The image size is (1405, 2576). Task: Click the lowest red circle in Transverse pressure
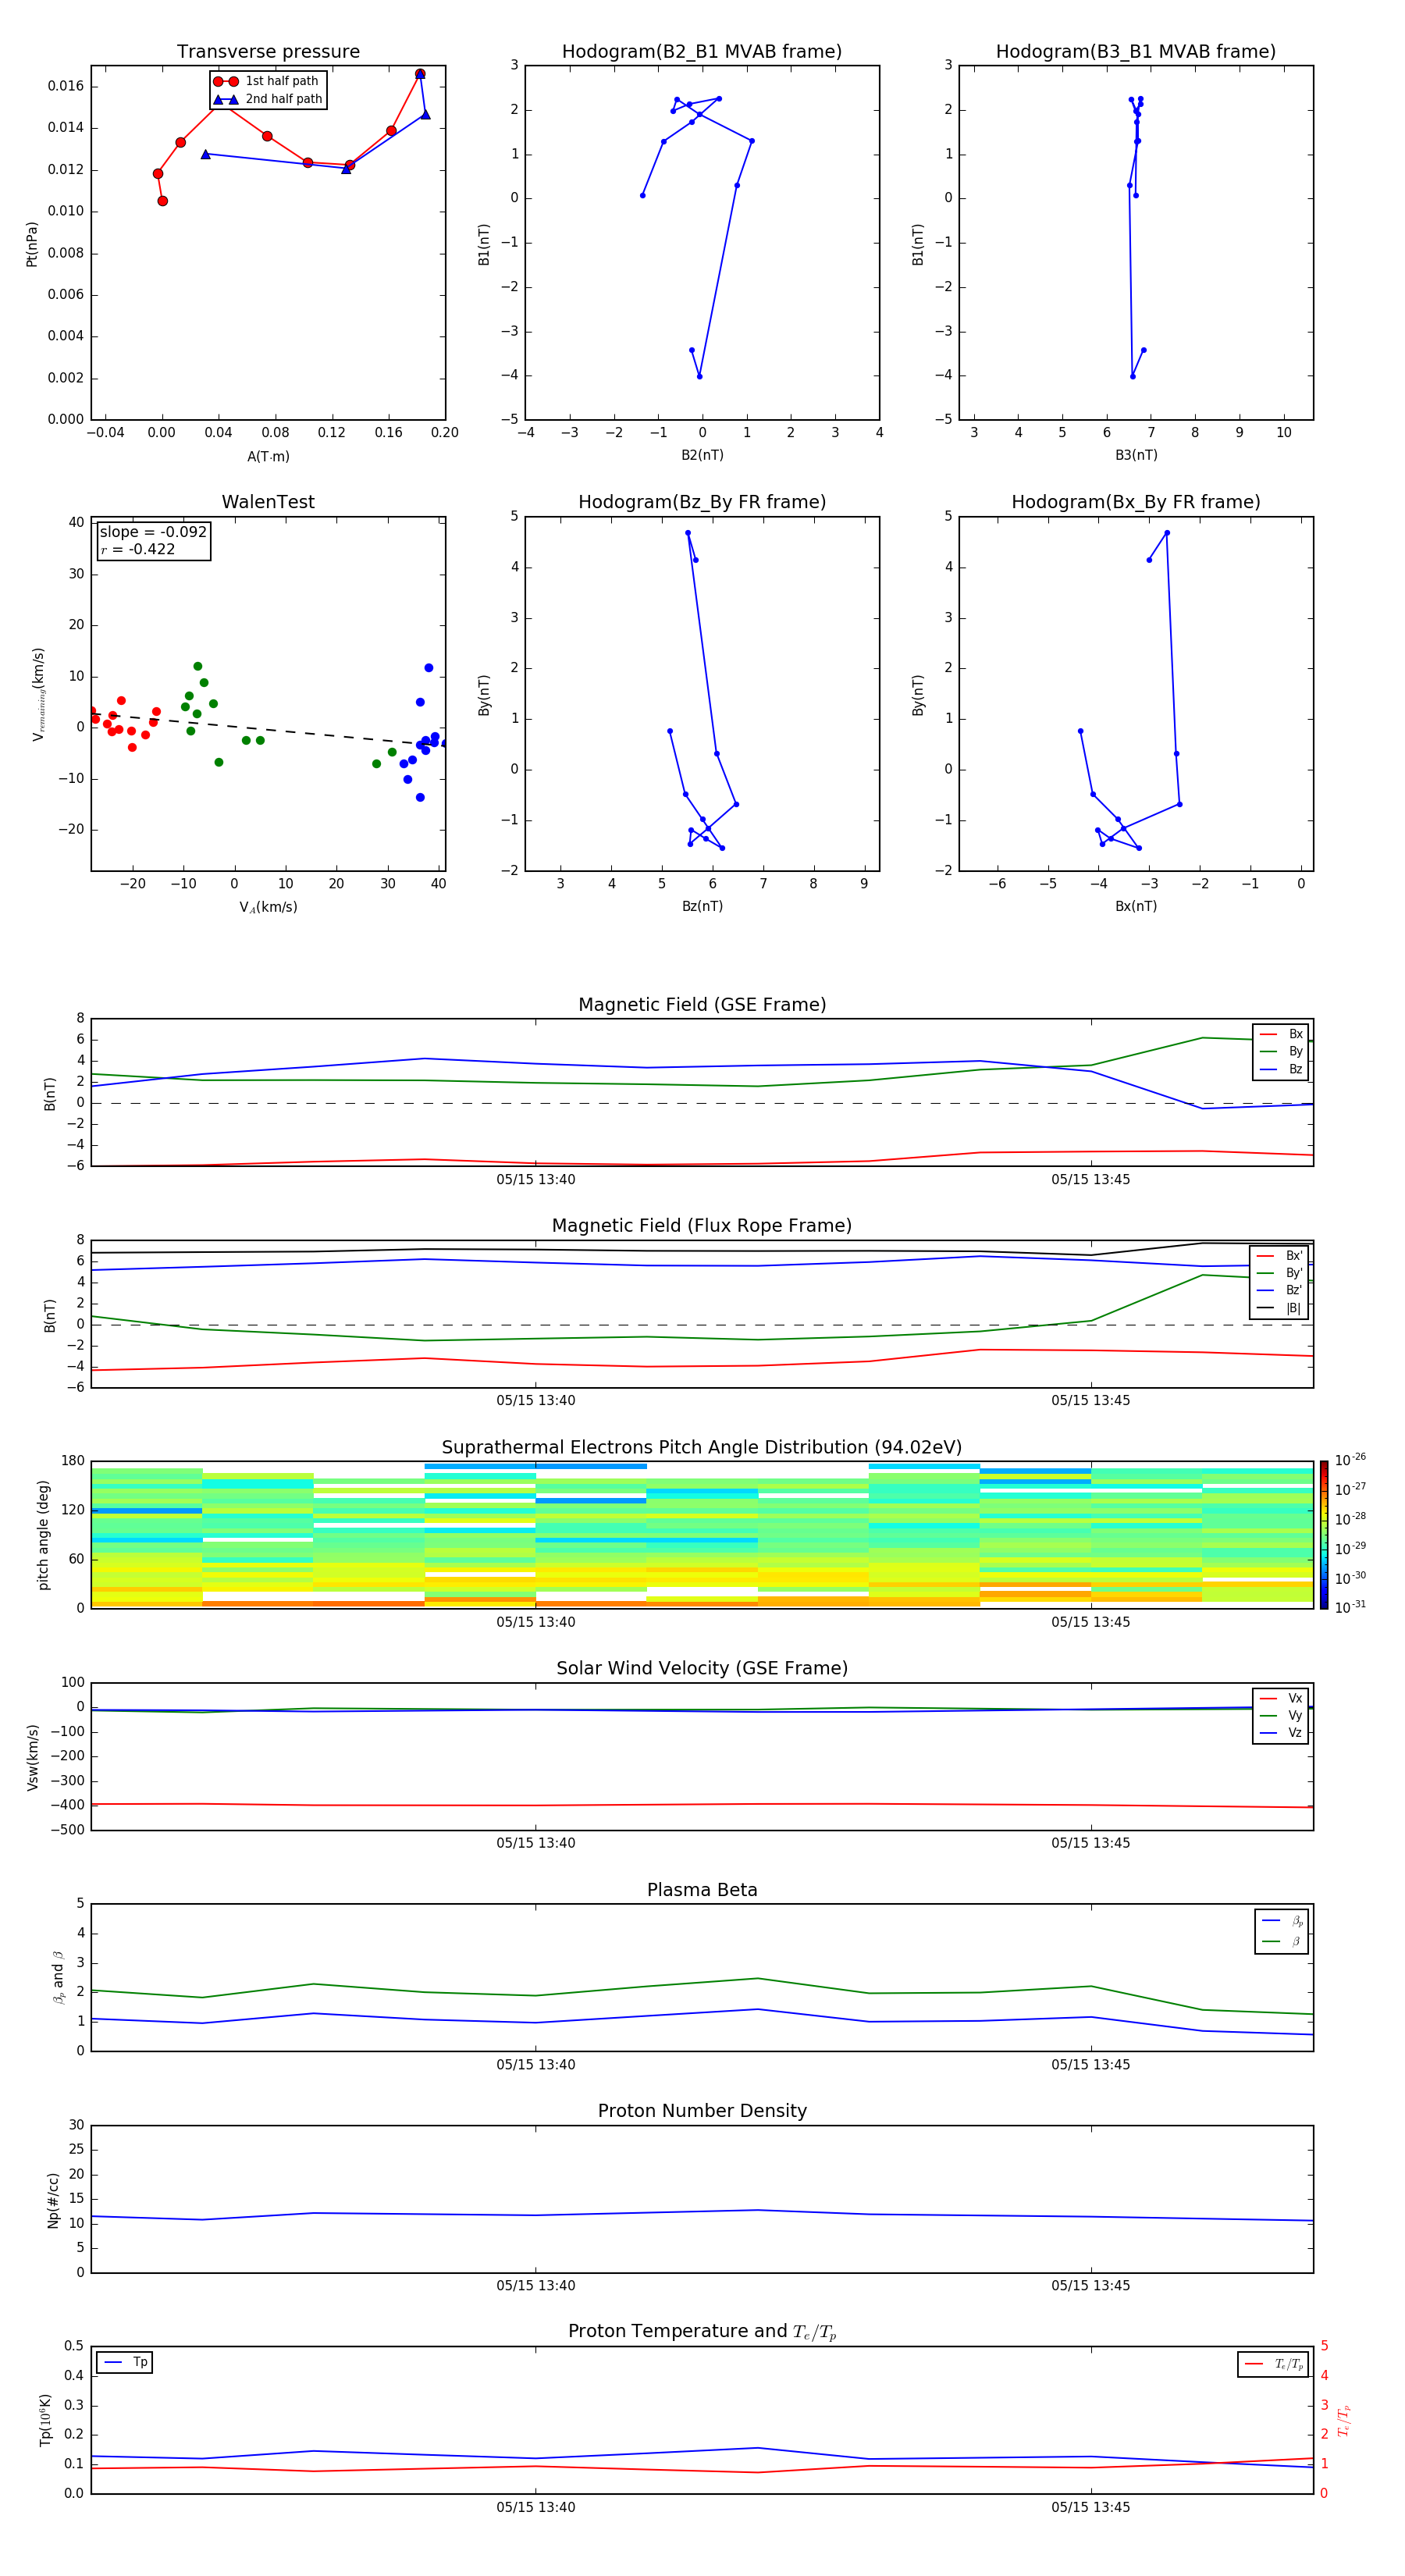162,201
